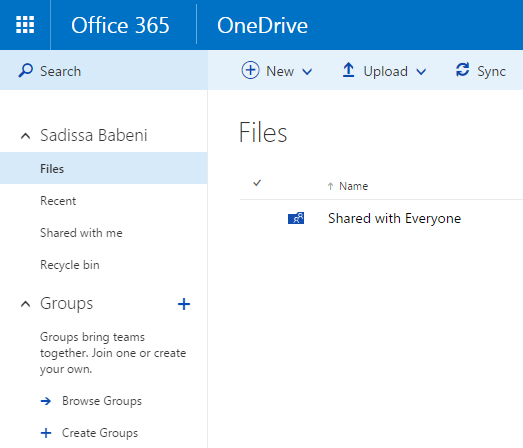Open the Office 365 app launcher grid

tap(25, 25)
